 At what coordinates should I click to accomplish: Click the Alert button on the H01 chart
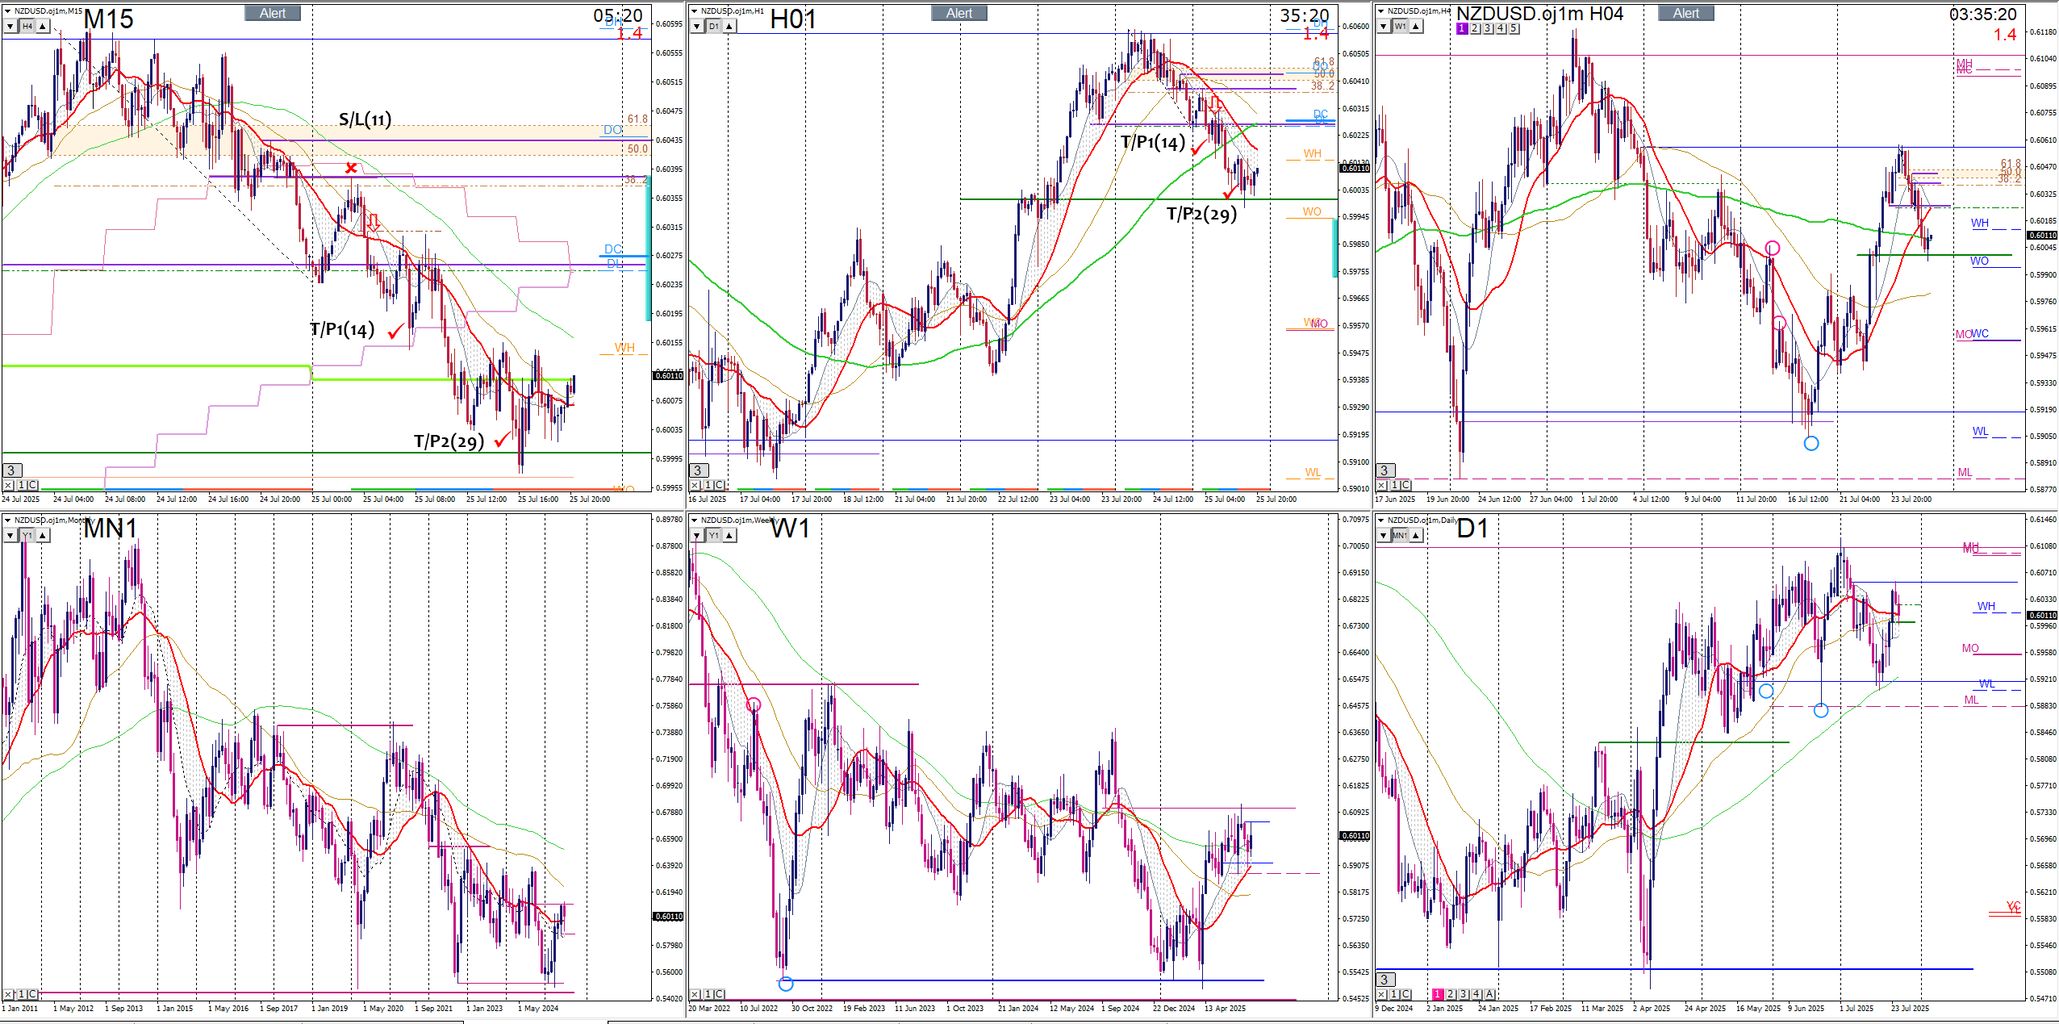(959, 13)
